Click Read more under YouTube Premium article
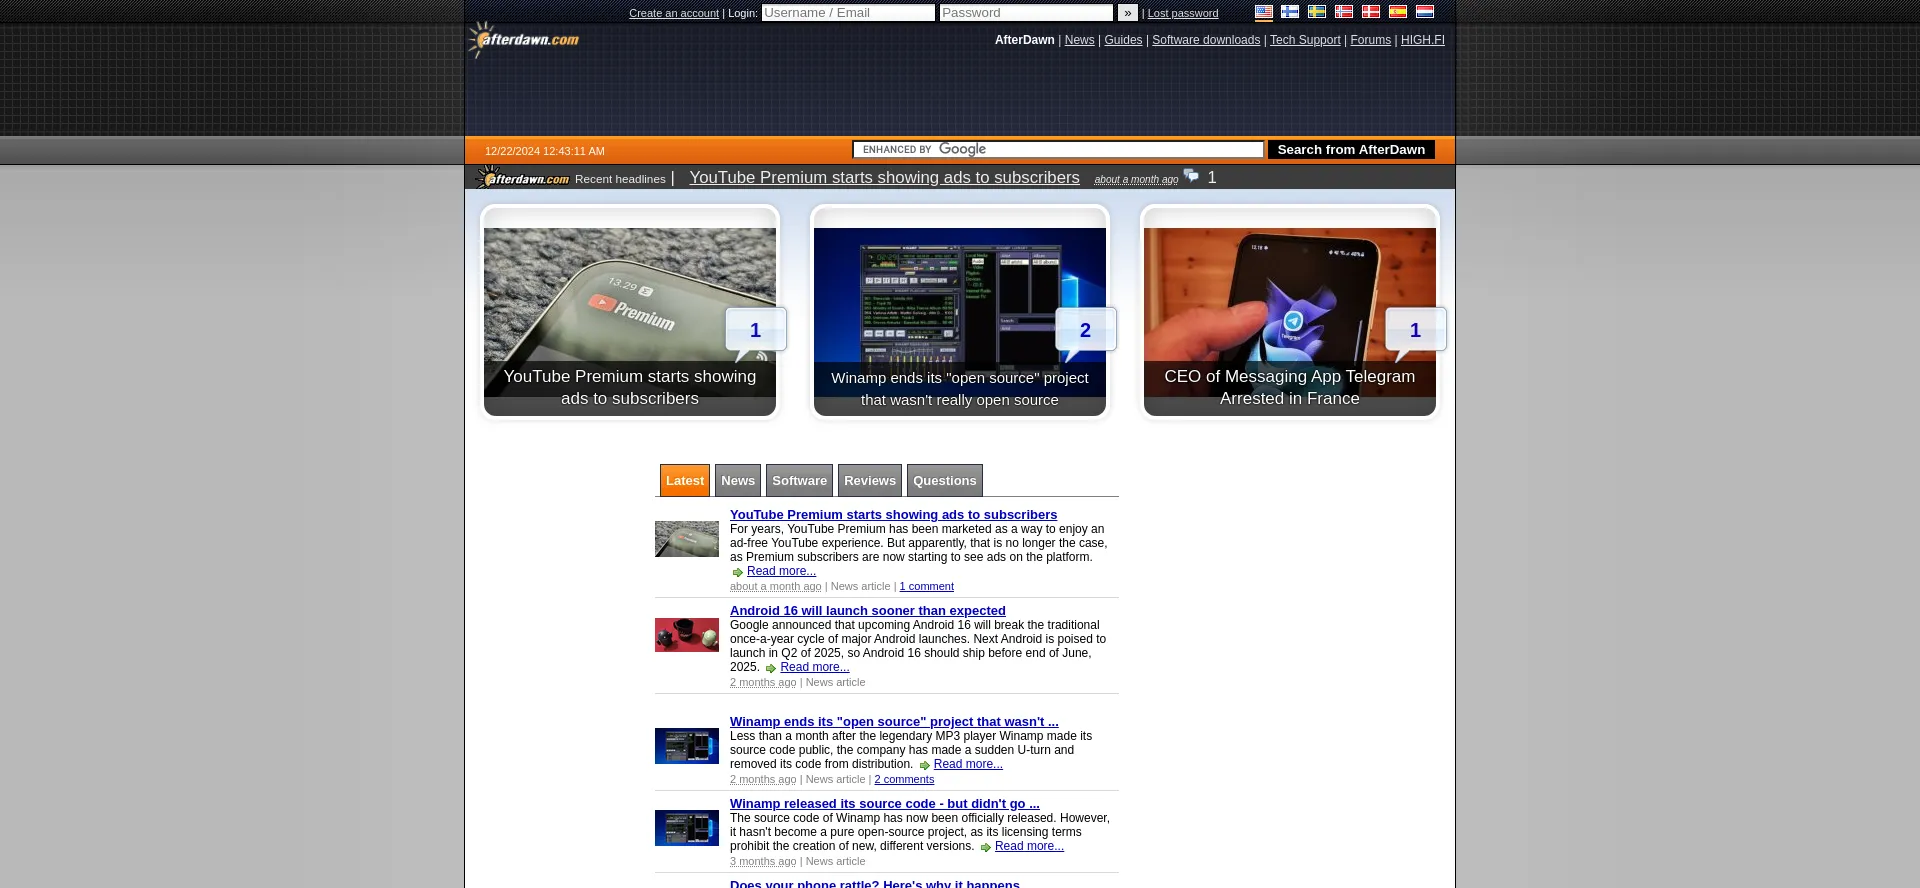The width and height of the screenshot is (1920, 888). point(781,571)
